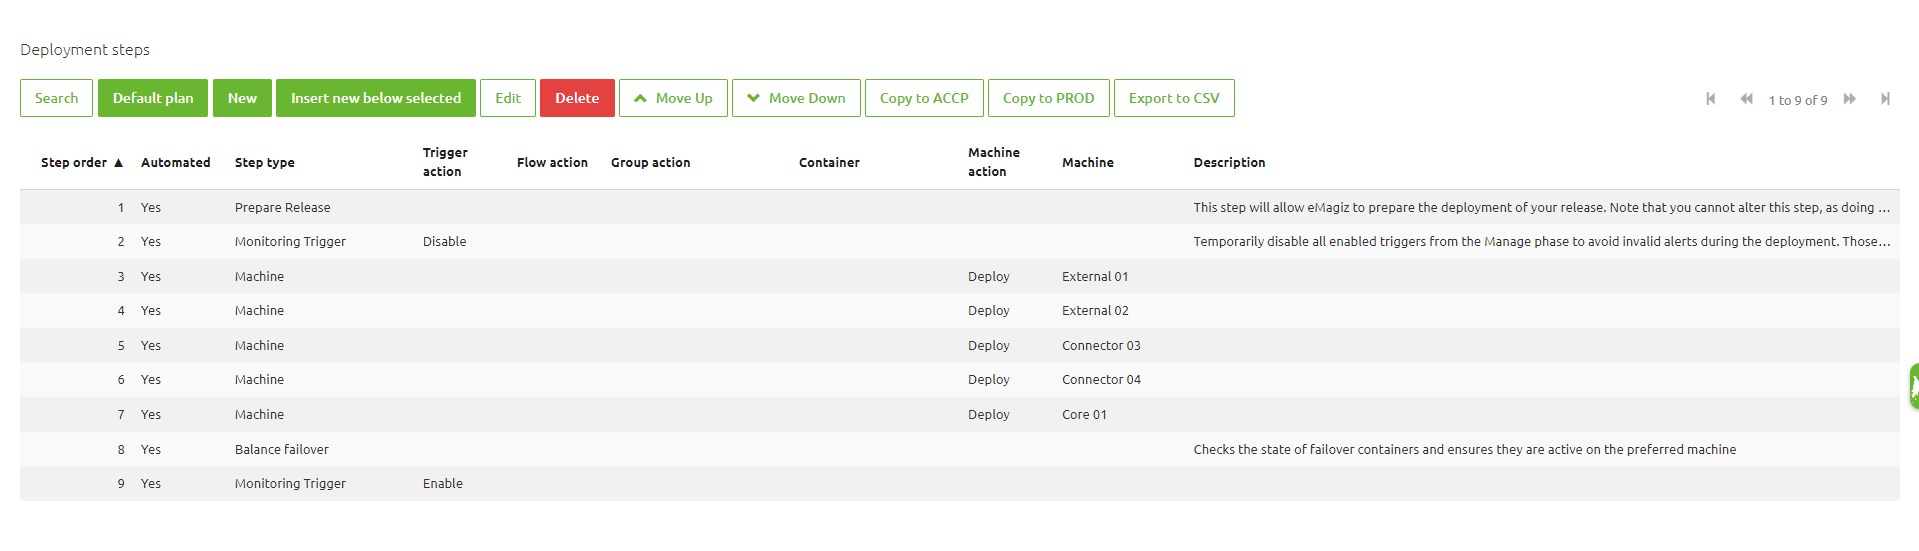
Task: Move the selected step up
Action: 673,98
